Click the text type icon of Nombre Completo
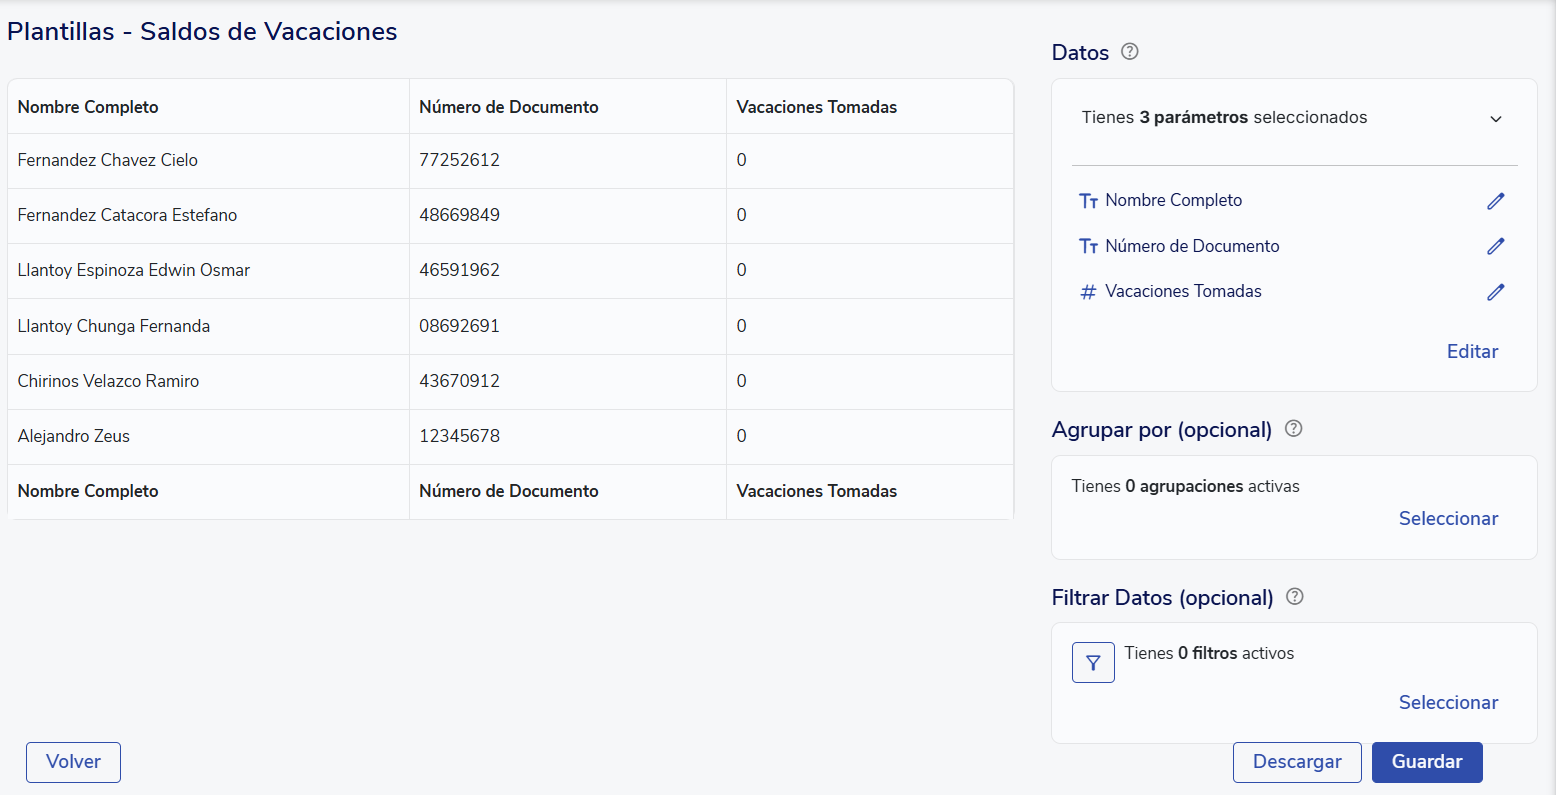 point(1088,201)
